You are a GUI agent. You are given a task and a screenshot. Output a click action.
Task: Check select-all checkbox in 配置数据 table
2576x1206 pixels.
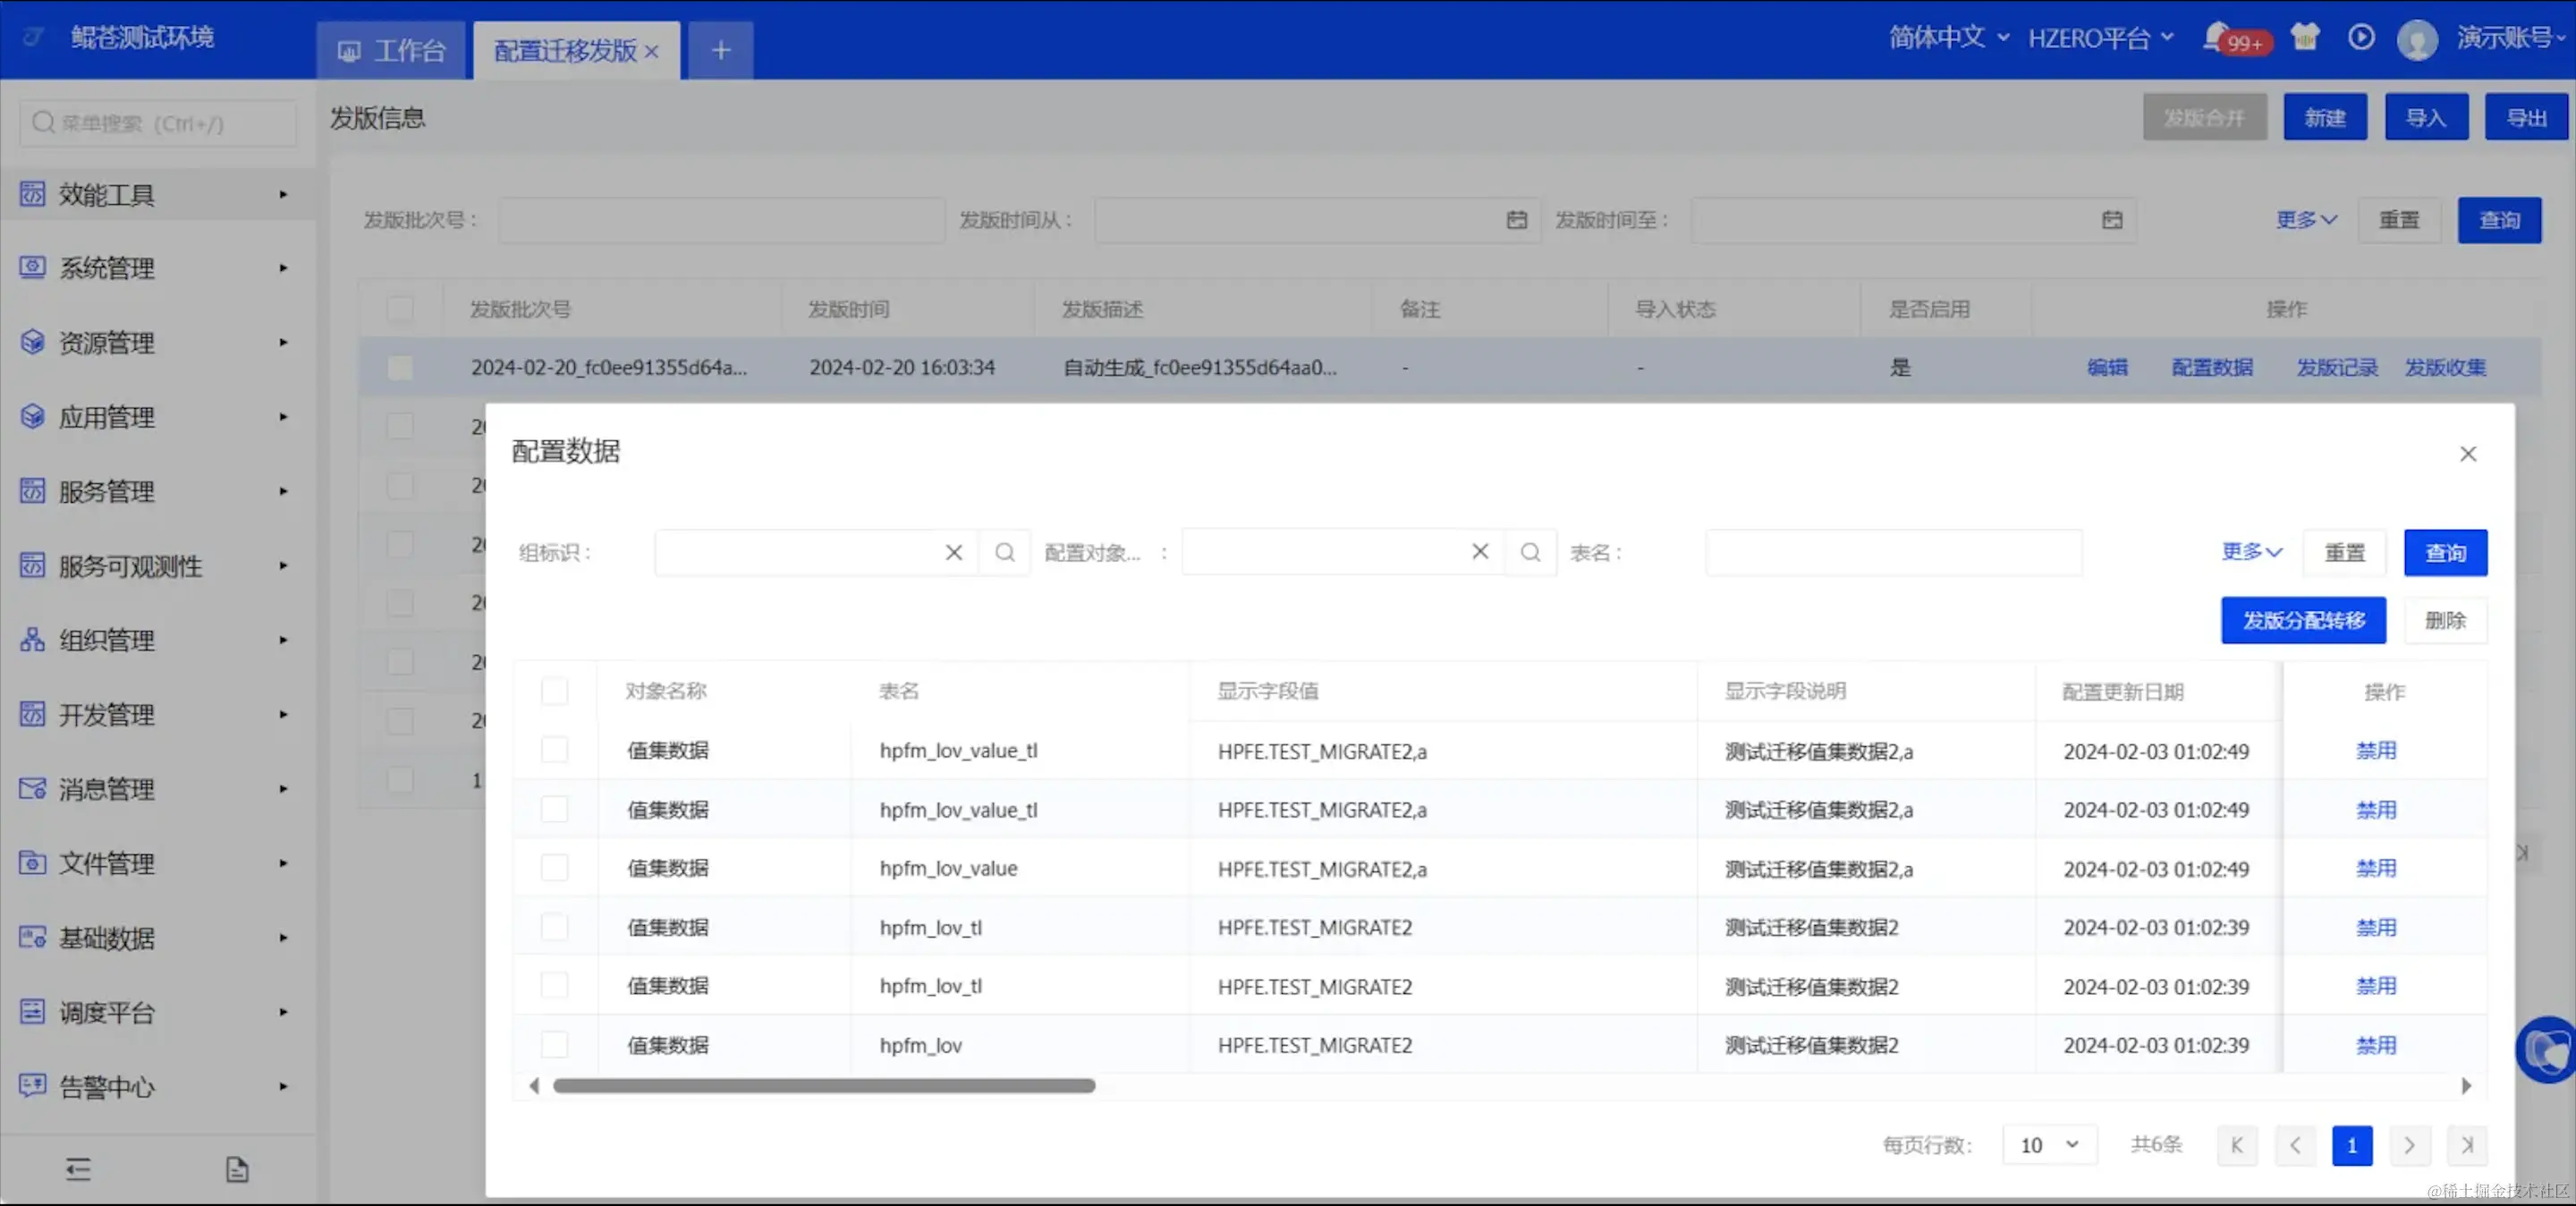tap(554, 691)
